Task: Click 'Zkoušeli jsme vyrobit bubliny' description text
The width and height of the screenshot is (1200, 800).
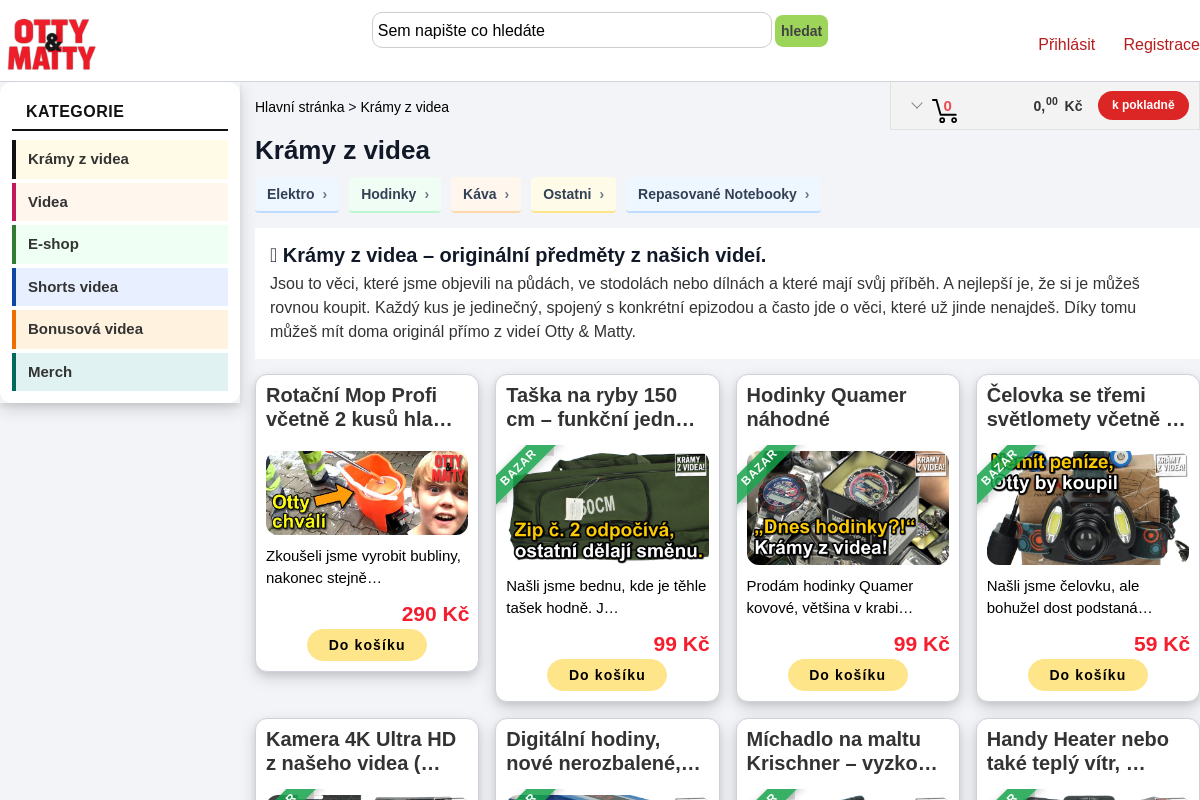Action: point(364,566)
